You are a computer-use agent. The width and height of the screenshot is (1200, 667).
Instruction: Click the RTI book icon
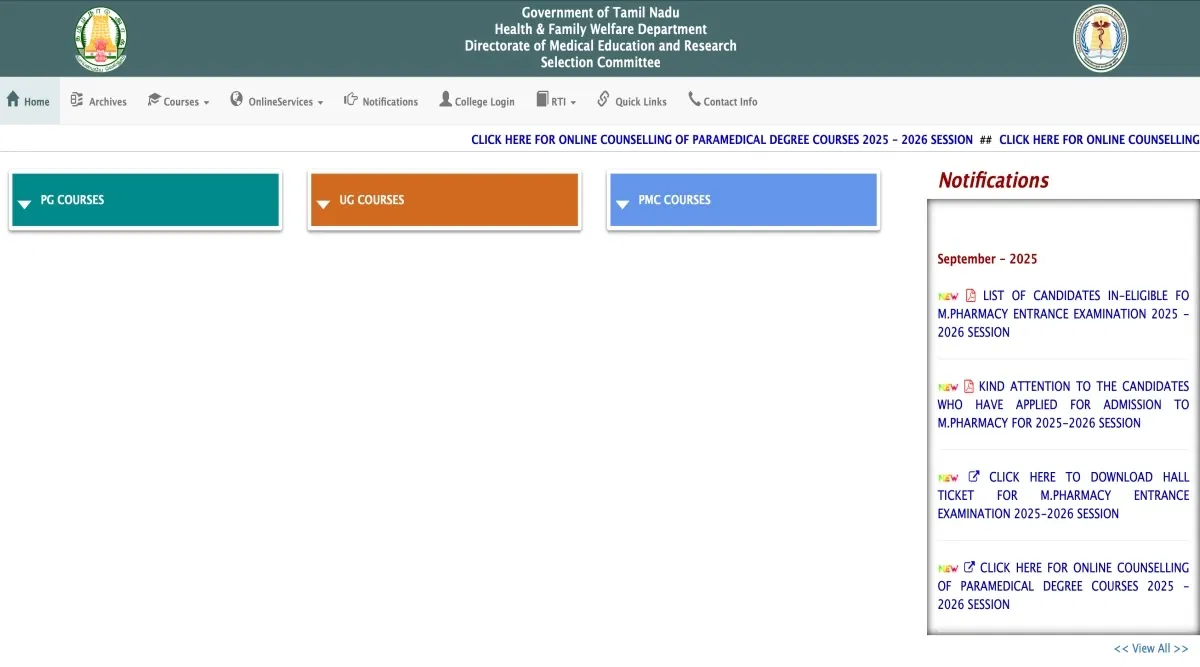[542, 99]
